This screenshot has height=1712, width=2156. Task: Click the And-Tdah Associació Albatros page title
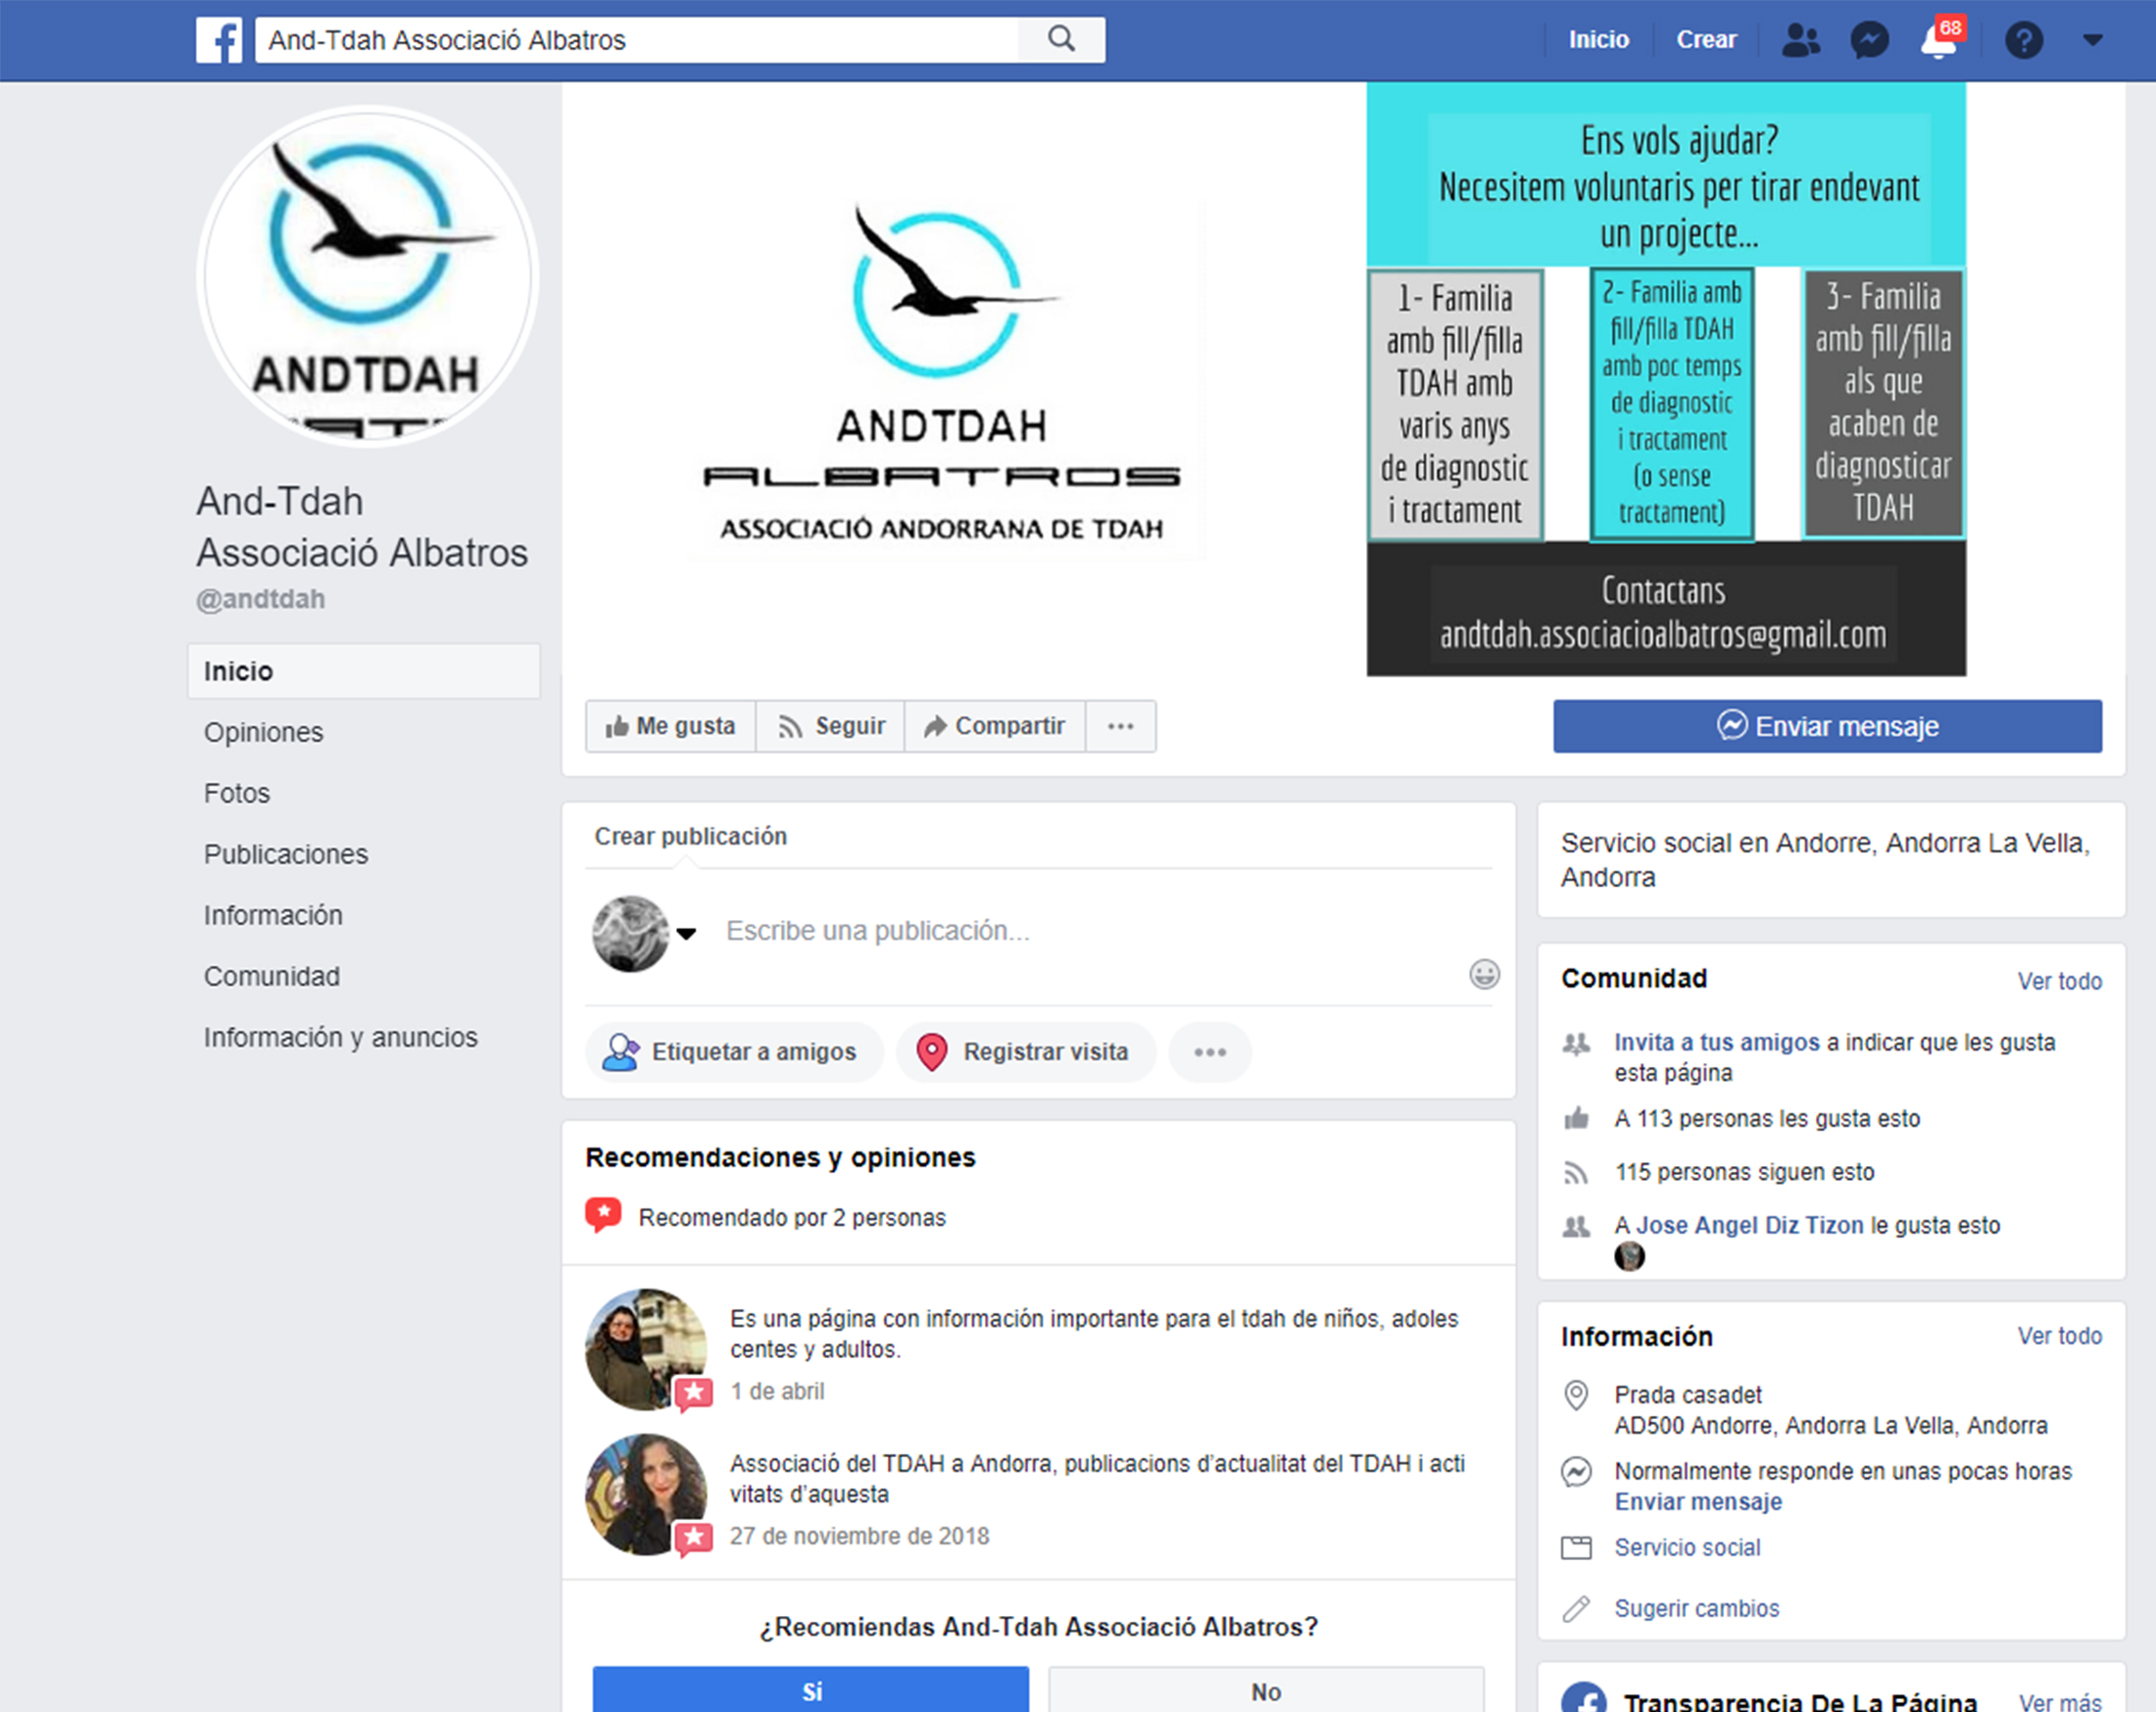click(x=361, y=527)
